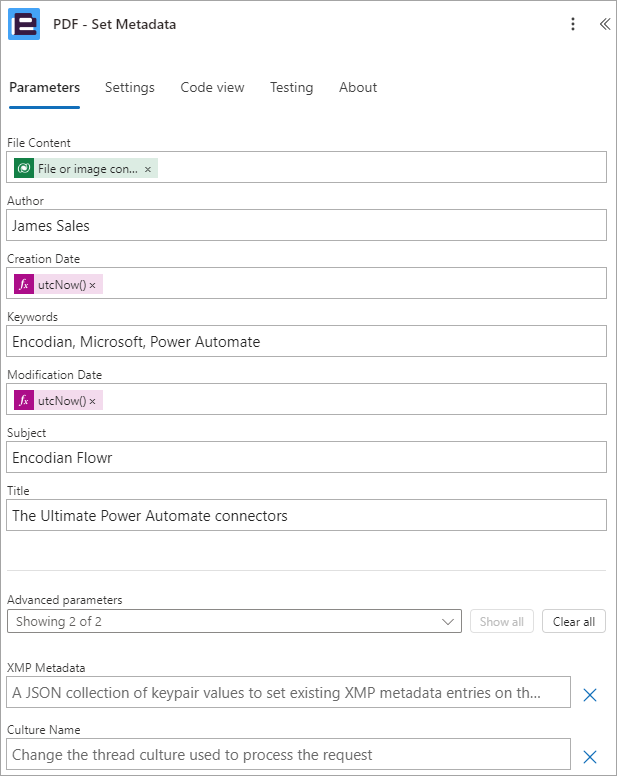
Task: Click into the Subject input field
Action: click(x=306, y=457)
